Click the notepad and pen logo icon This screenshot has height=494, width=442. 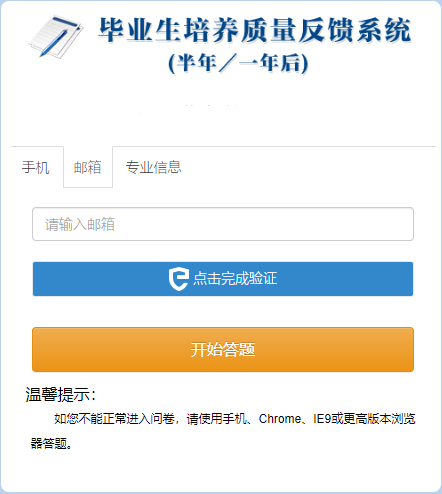(56, 36)
